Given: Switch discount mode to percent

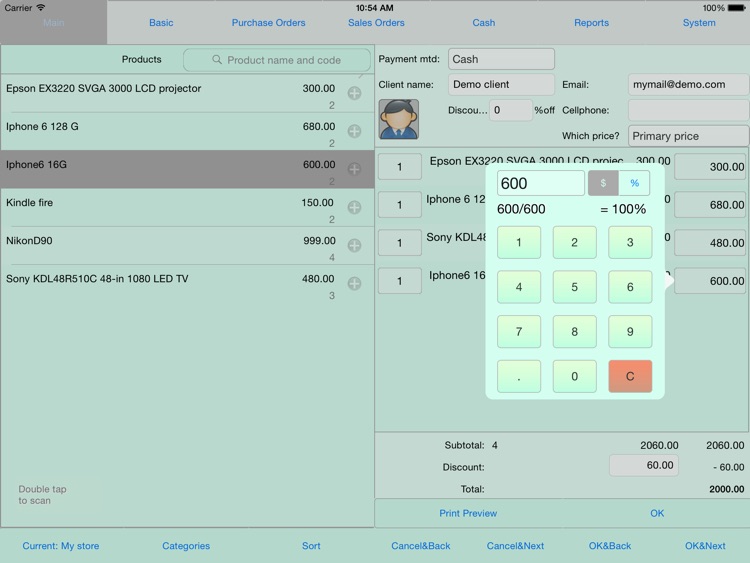Looking at the screenshot, I should tap(634, 183).
